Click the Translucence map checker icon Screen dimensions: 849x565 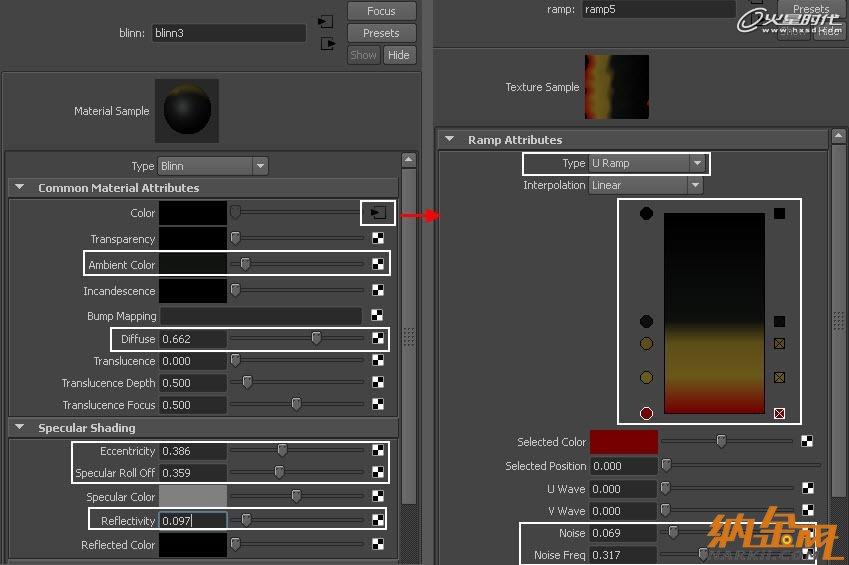(378, 360)
